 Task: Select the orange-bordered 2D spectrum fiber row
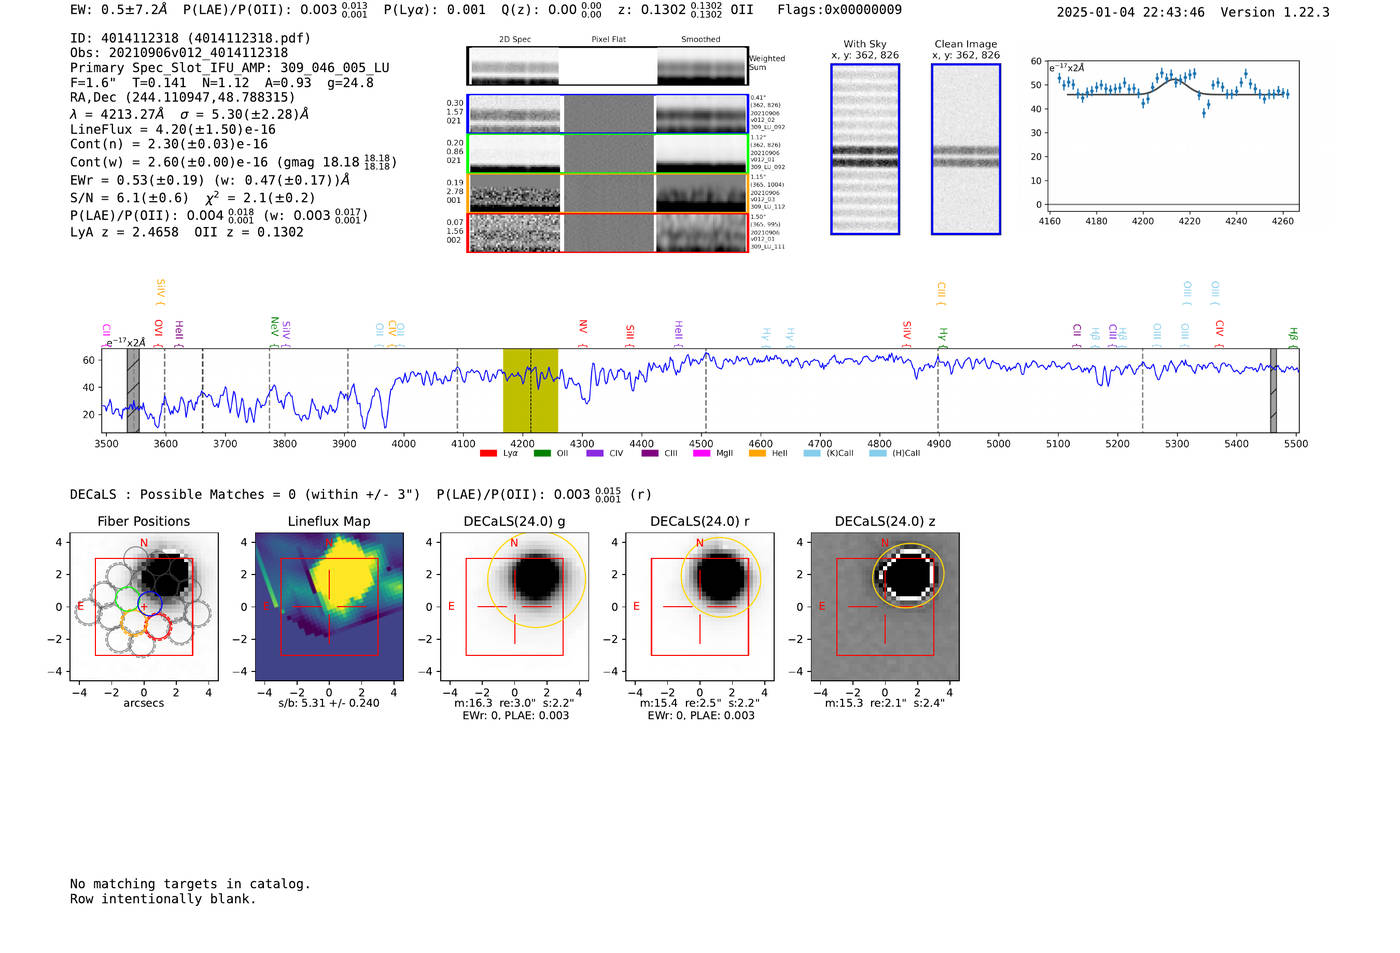click(x=608, y=193)
